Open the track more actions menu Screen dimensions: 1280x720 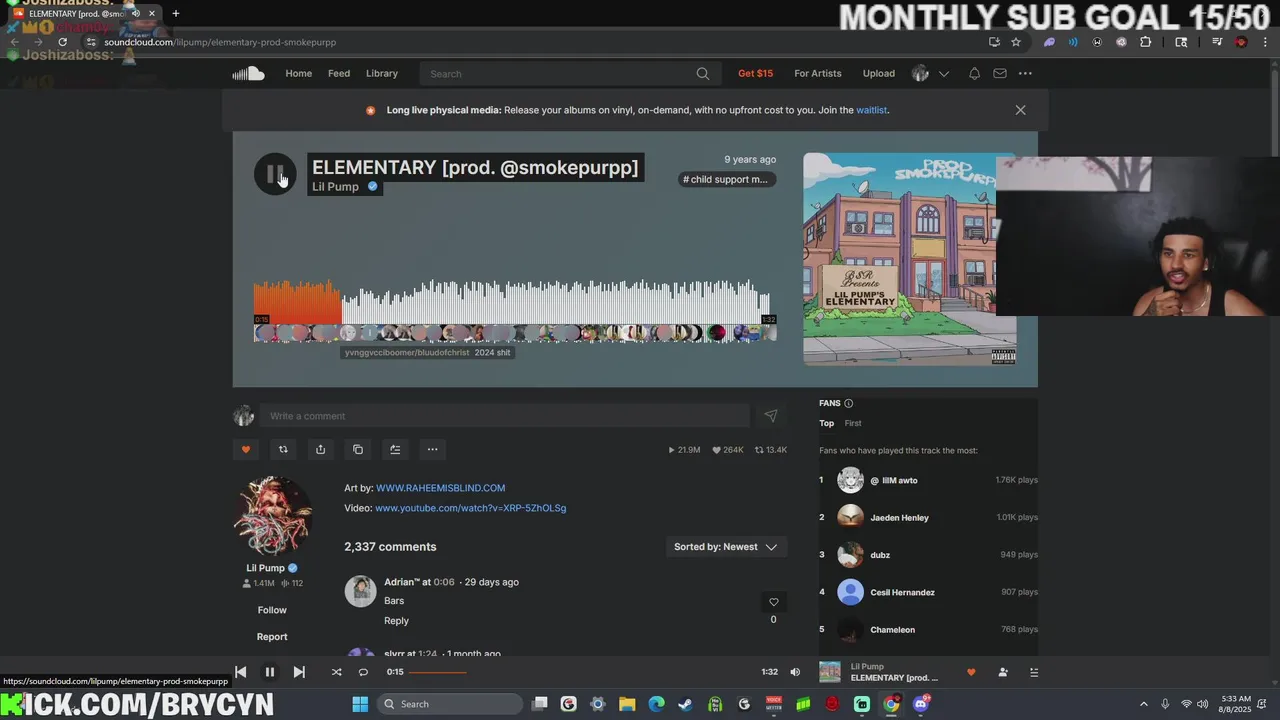pos(432,450)
